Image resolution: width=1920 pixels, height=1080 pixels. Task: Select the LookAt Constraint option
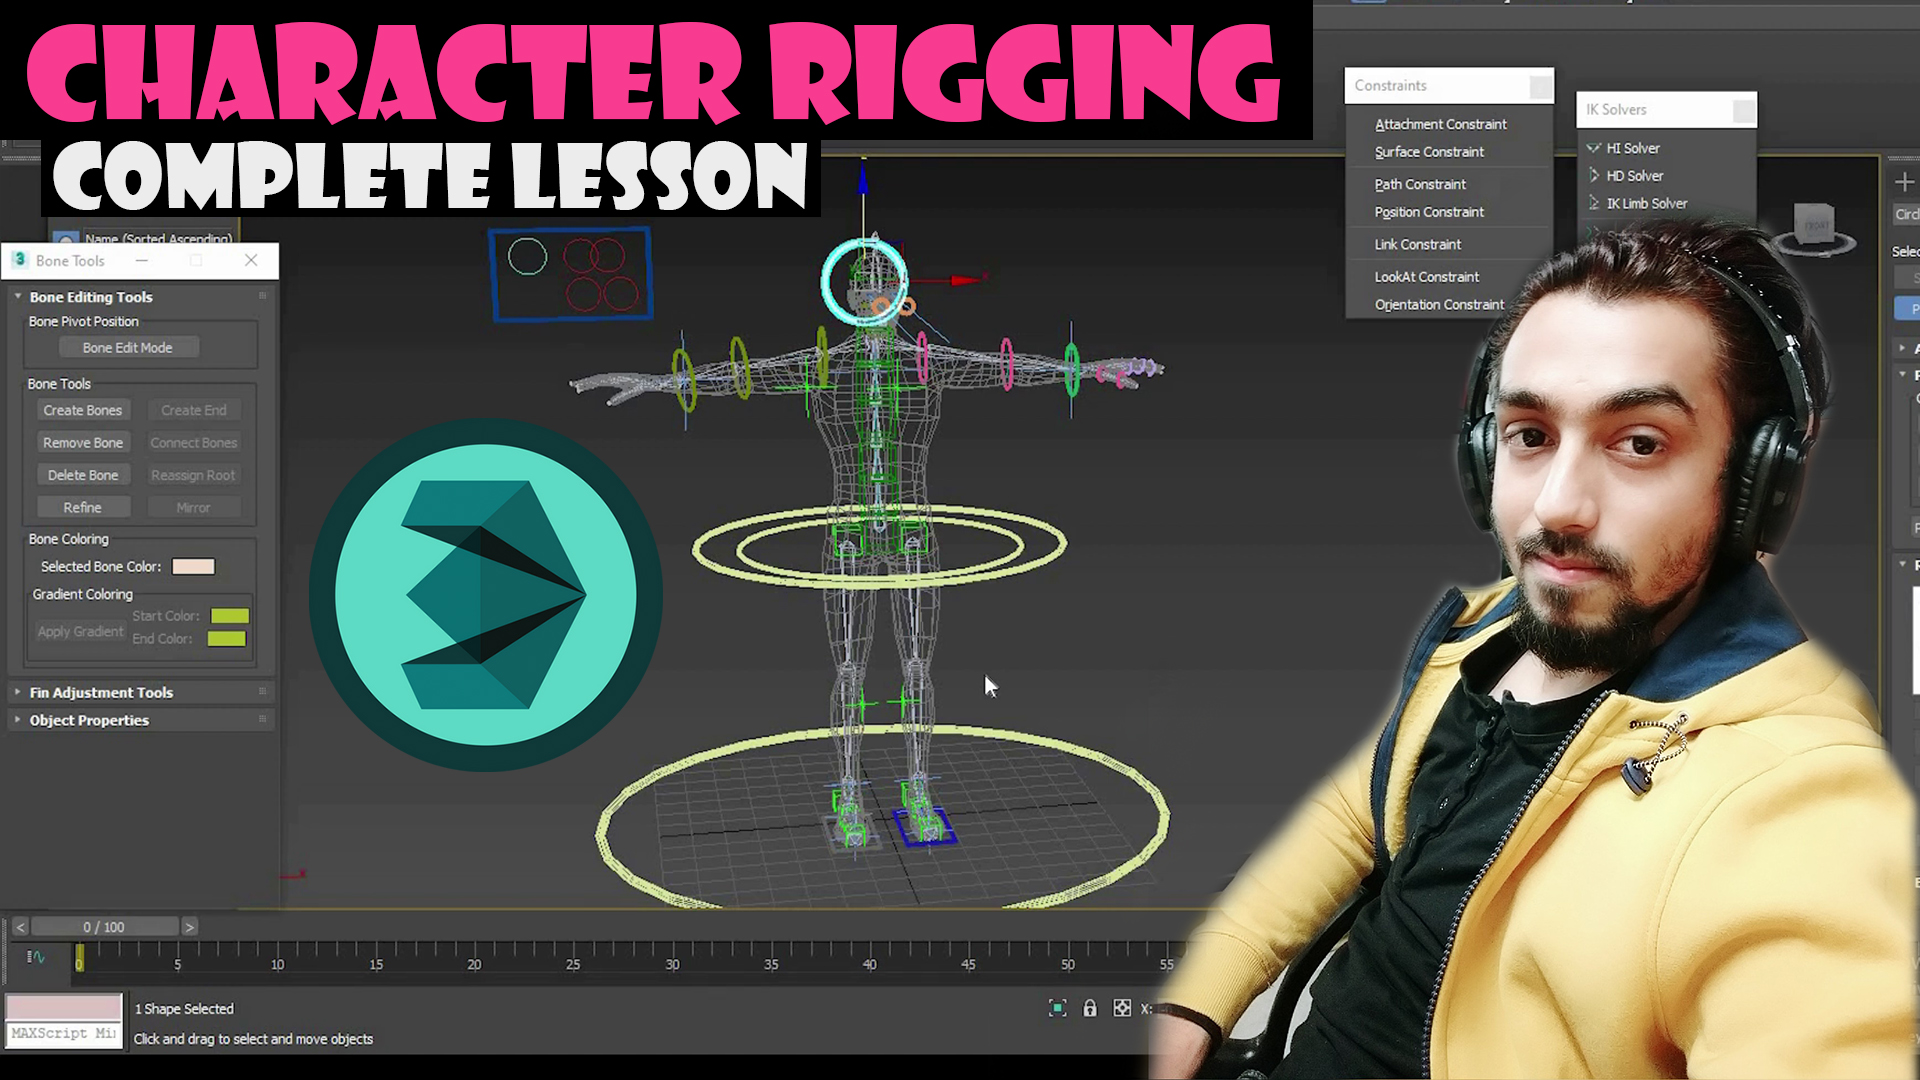[1427, 276]
